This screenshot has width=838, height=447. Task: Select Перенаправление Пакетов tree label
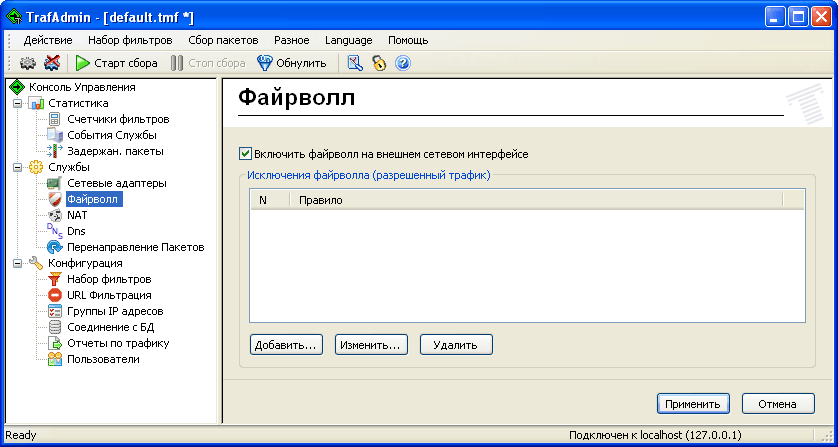(136, 248)
